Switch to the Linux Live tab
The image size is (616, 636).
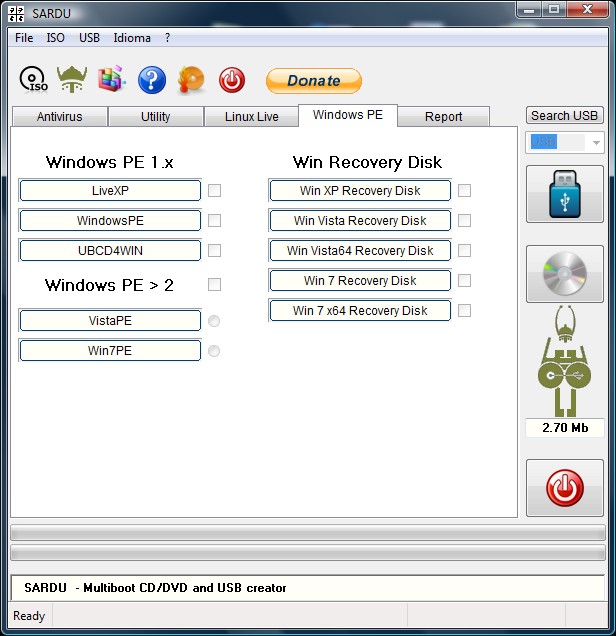point(251,116)
